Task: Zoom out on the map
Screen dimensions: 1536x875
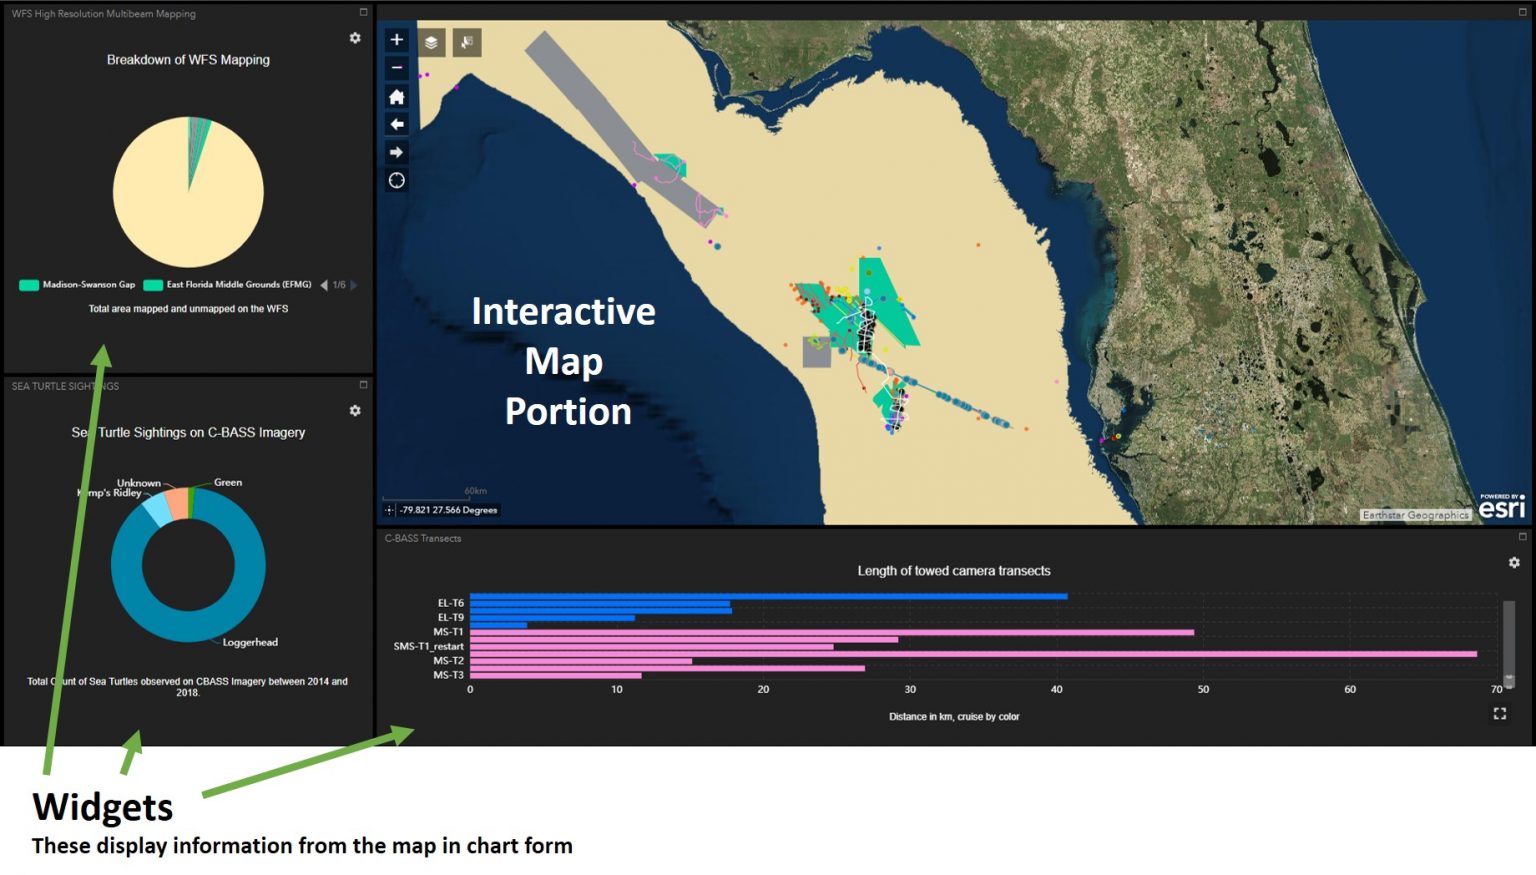Action: (397, 68)
